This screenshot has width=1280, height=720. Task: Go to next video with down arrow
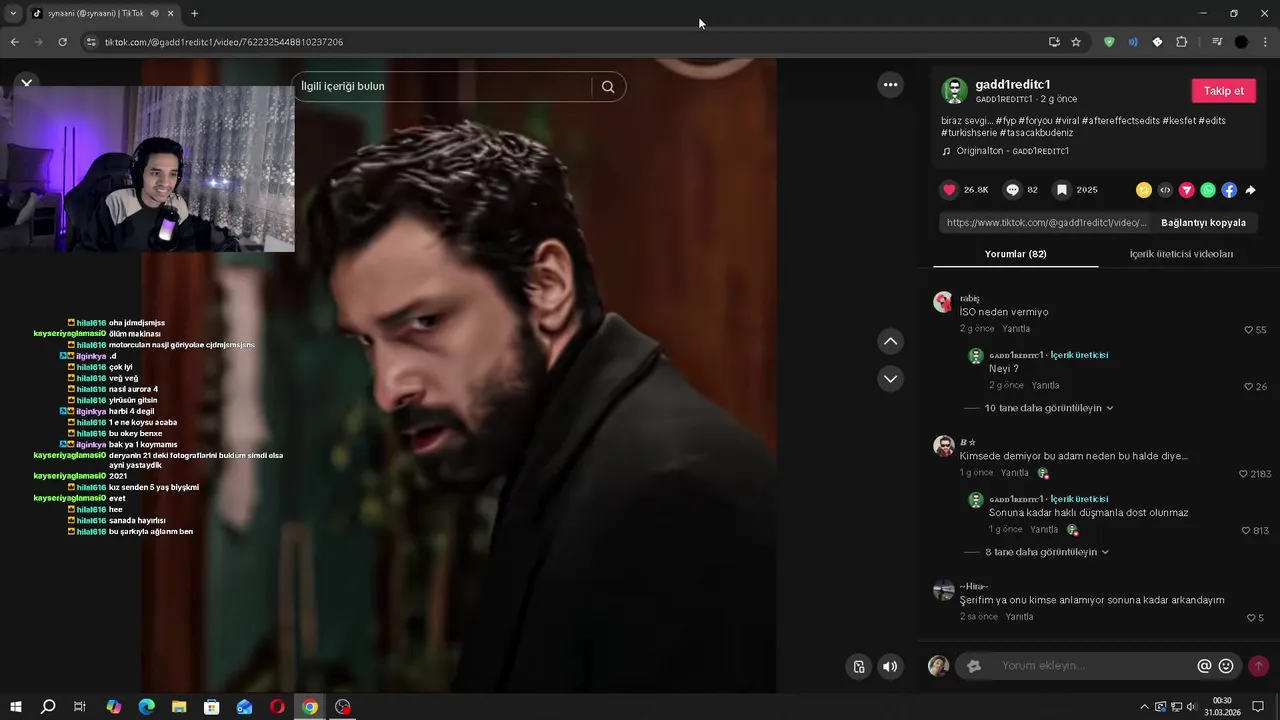[x=890, y=379]
